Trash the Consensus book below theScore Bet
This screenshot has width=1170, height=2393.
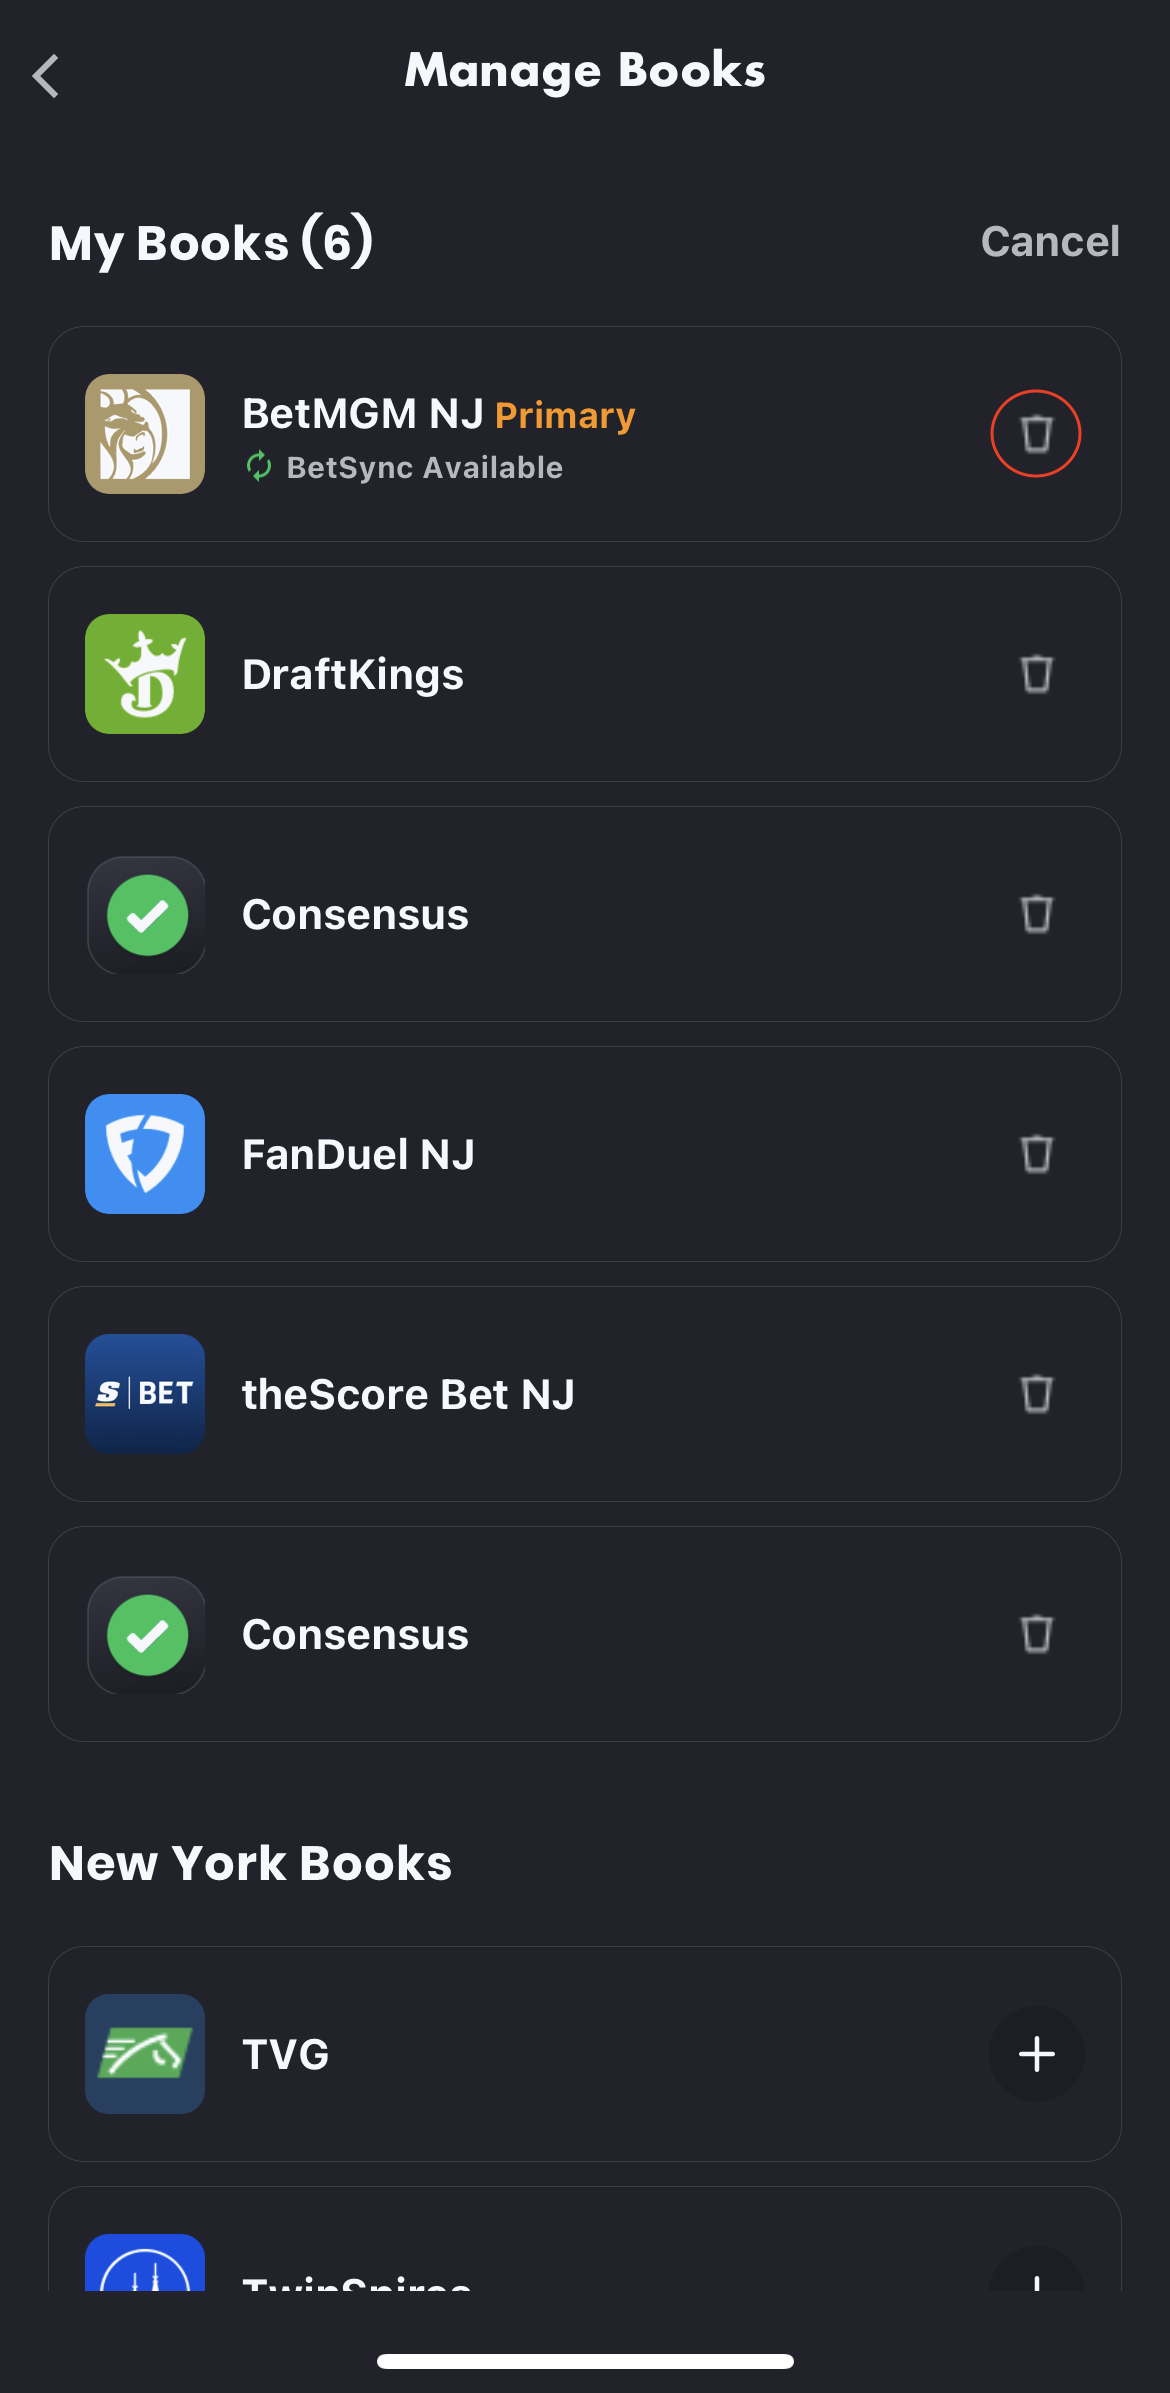(1036, 1634)
